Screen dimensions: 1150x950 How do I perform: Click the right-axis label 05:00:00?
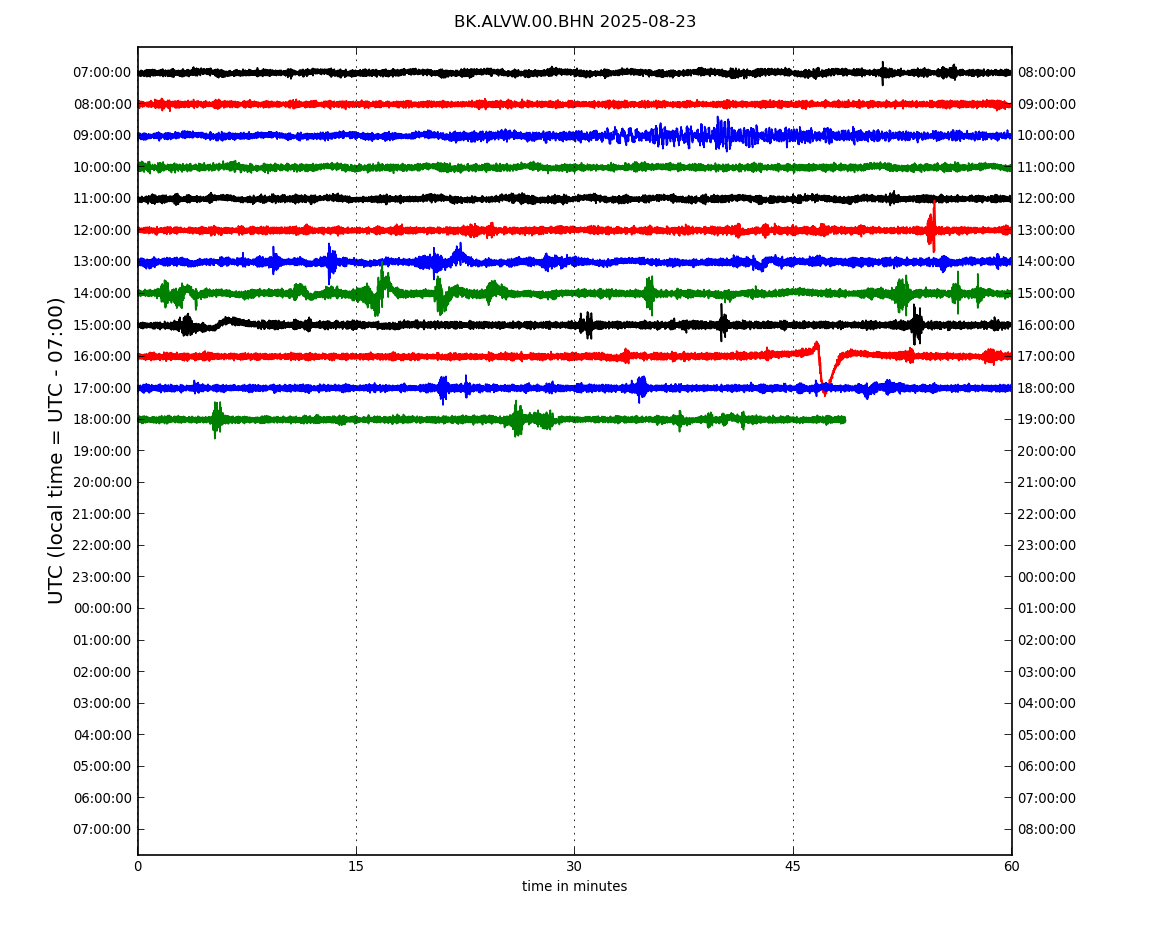[x=1047, y=735]
